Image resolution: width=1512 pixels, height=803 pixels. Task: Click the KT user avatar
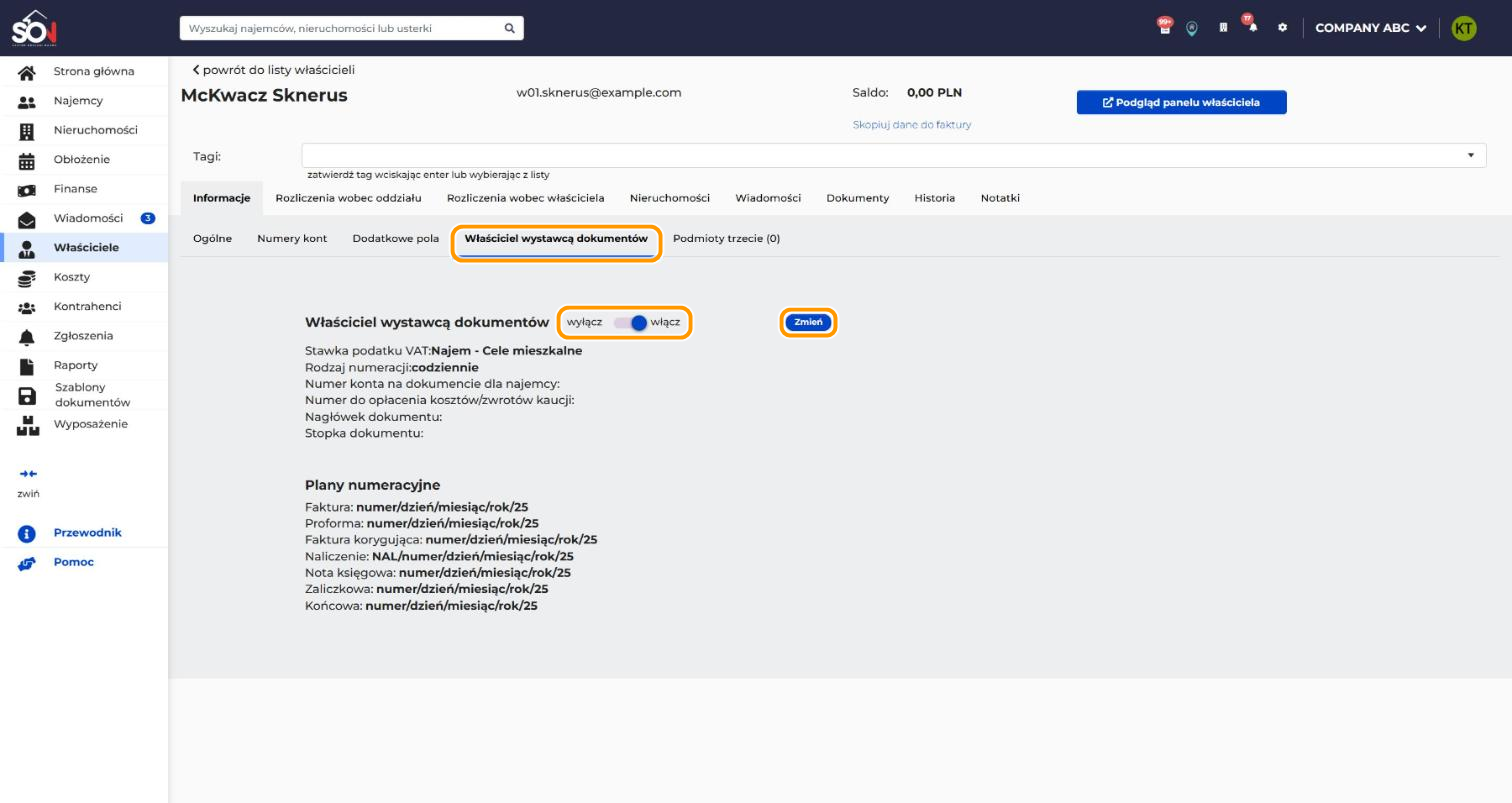[1463, 28]
